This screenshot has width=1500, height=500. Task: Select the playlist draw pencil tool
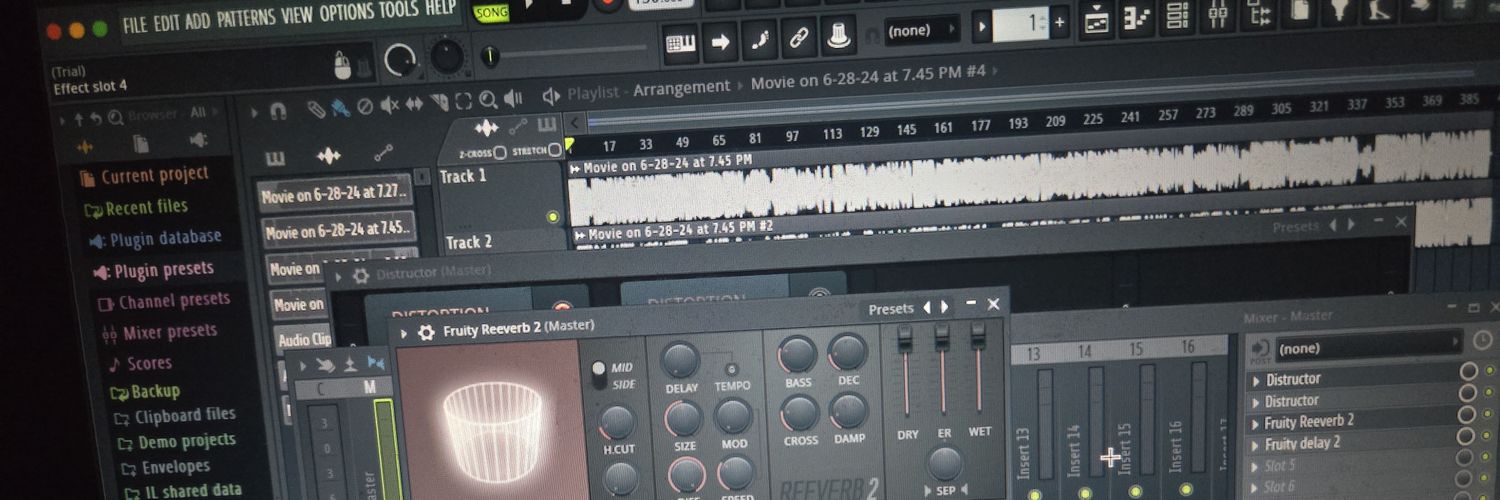click(x=316, y=109)
